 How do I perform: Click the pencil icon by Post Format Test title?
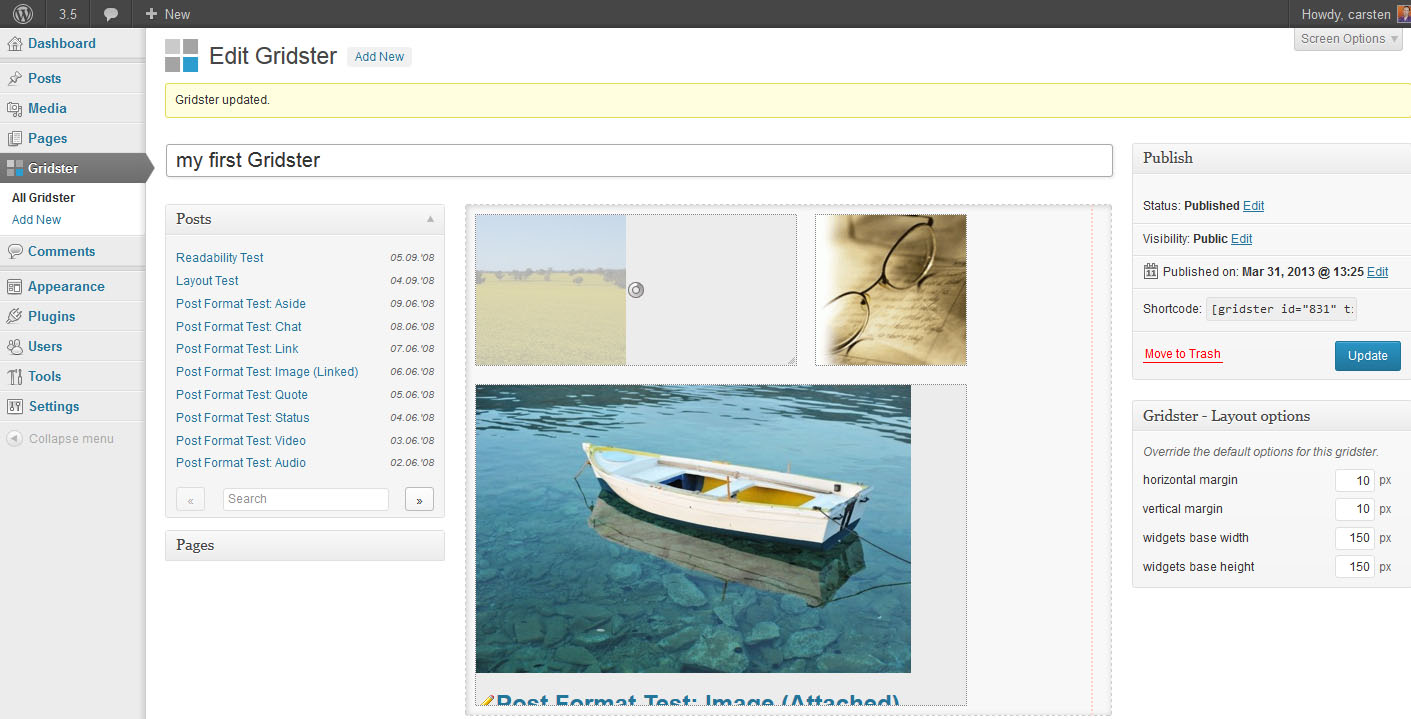click(x=487, y=702)
